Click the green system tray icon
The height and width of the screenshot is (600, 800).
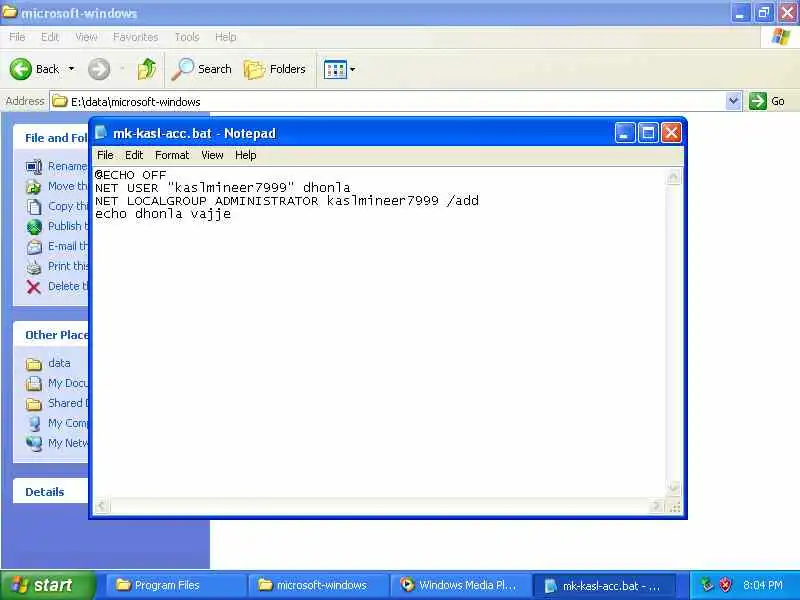click(706, 585)
